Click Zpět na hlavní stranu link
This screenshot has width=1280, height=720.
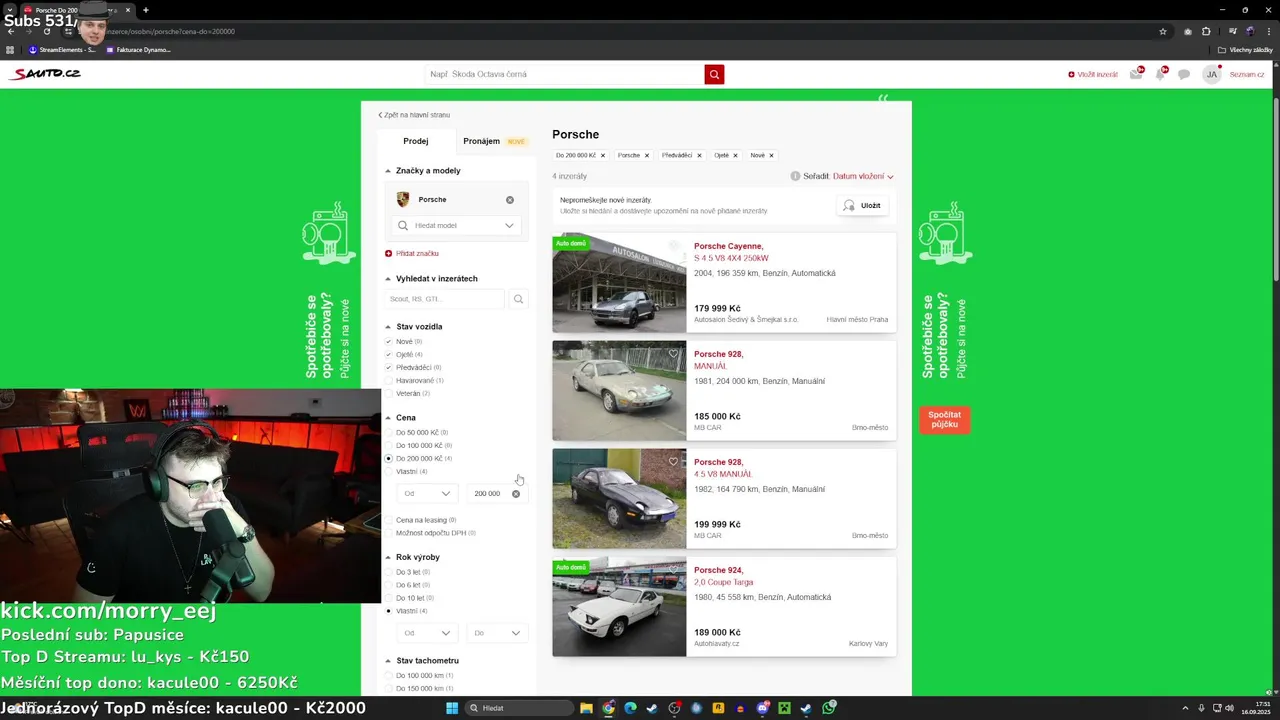point(414,115)
